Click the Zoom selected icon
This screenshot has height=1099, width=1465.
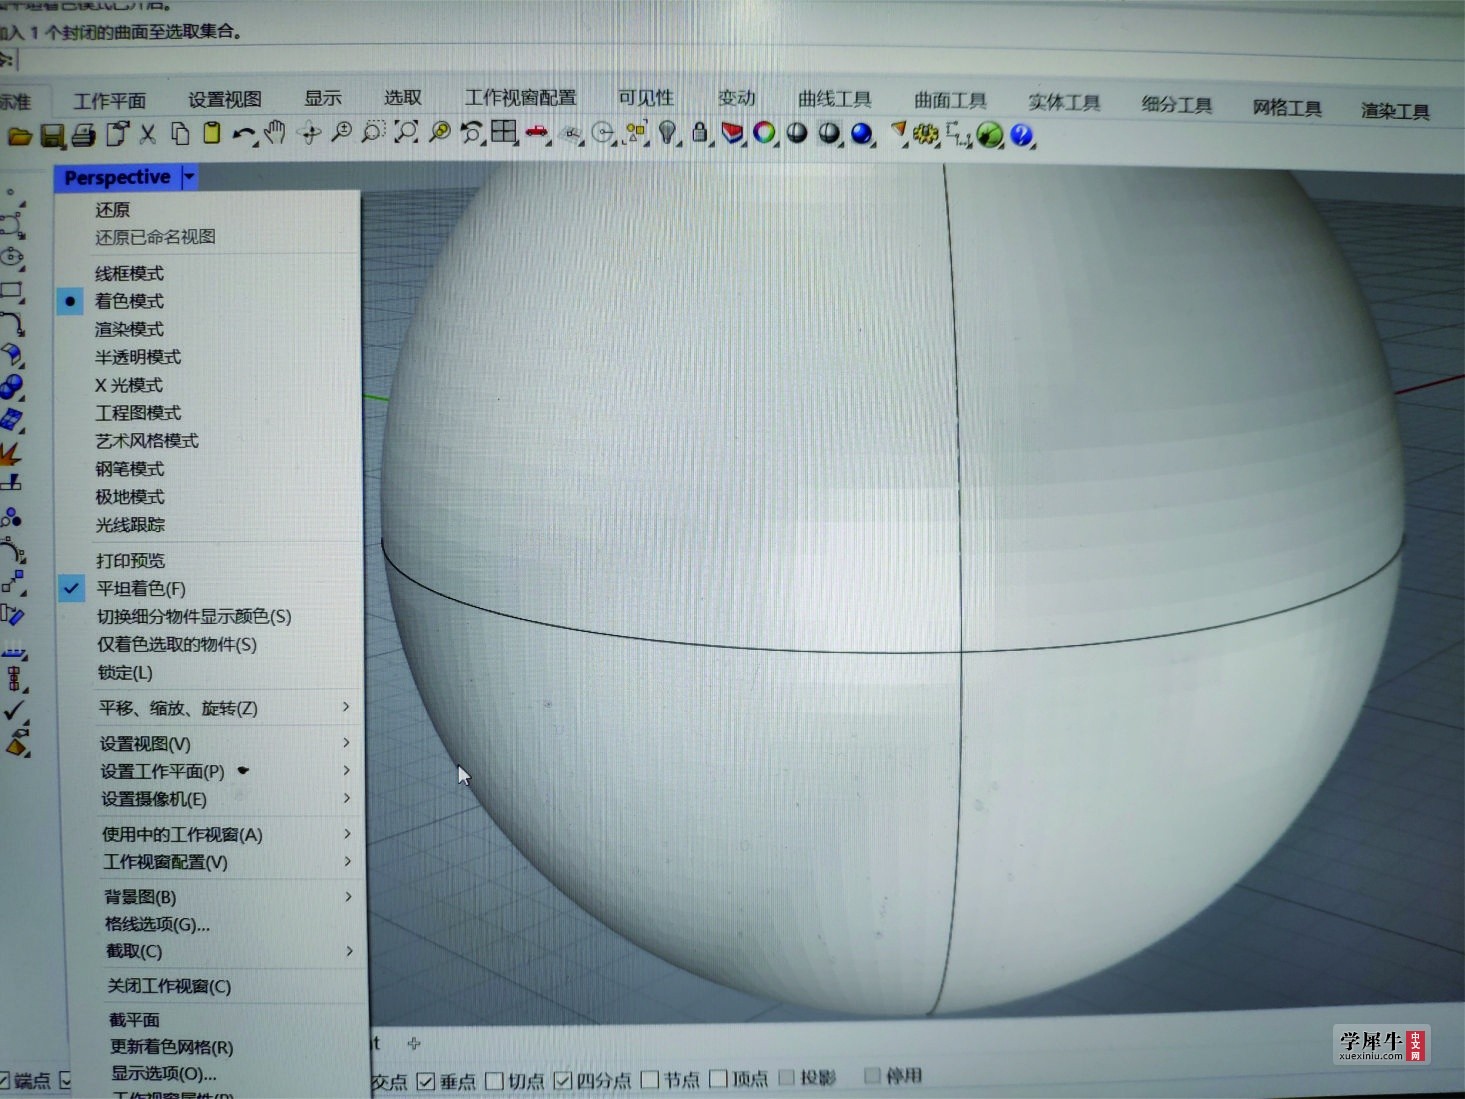point(439,131)
